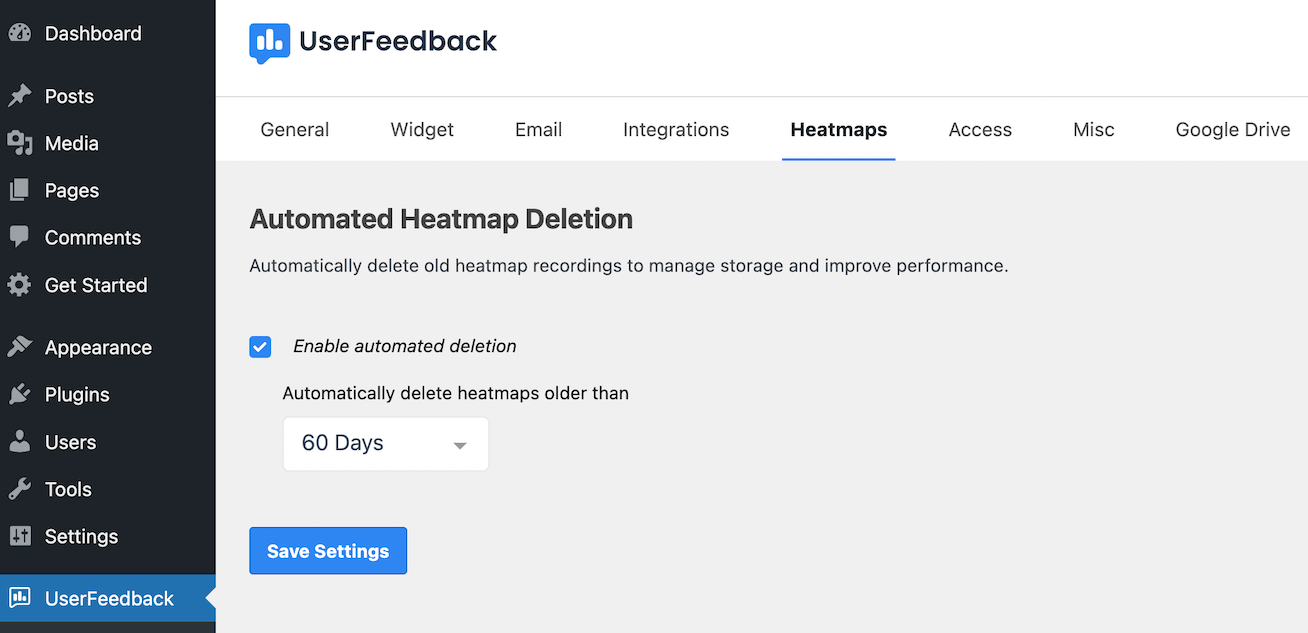
Task: Open the Appearance paintbrush icon
Action: coord(21,346)
